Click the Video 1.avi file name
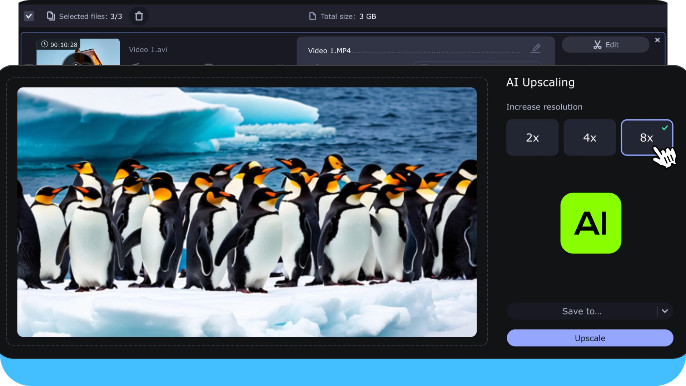The image size is (686, 386). coord(148,49)
